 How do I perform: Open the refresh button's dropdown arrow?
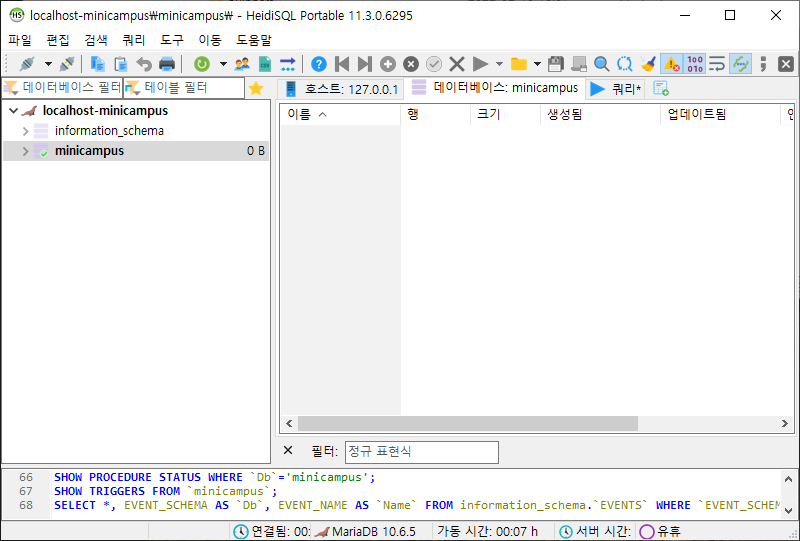(x=223, y=64)
